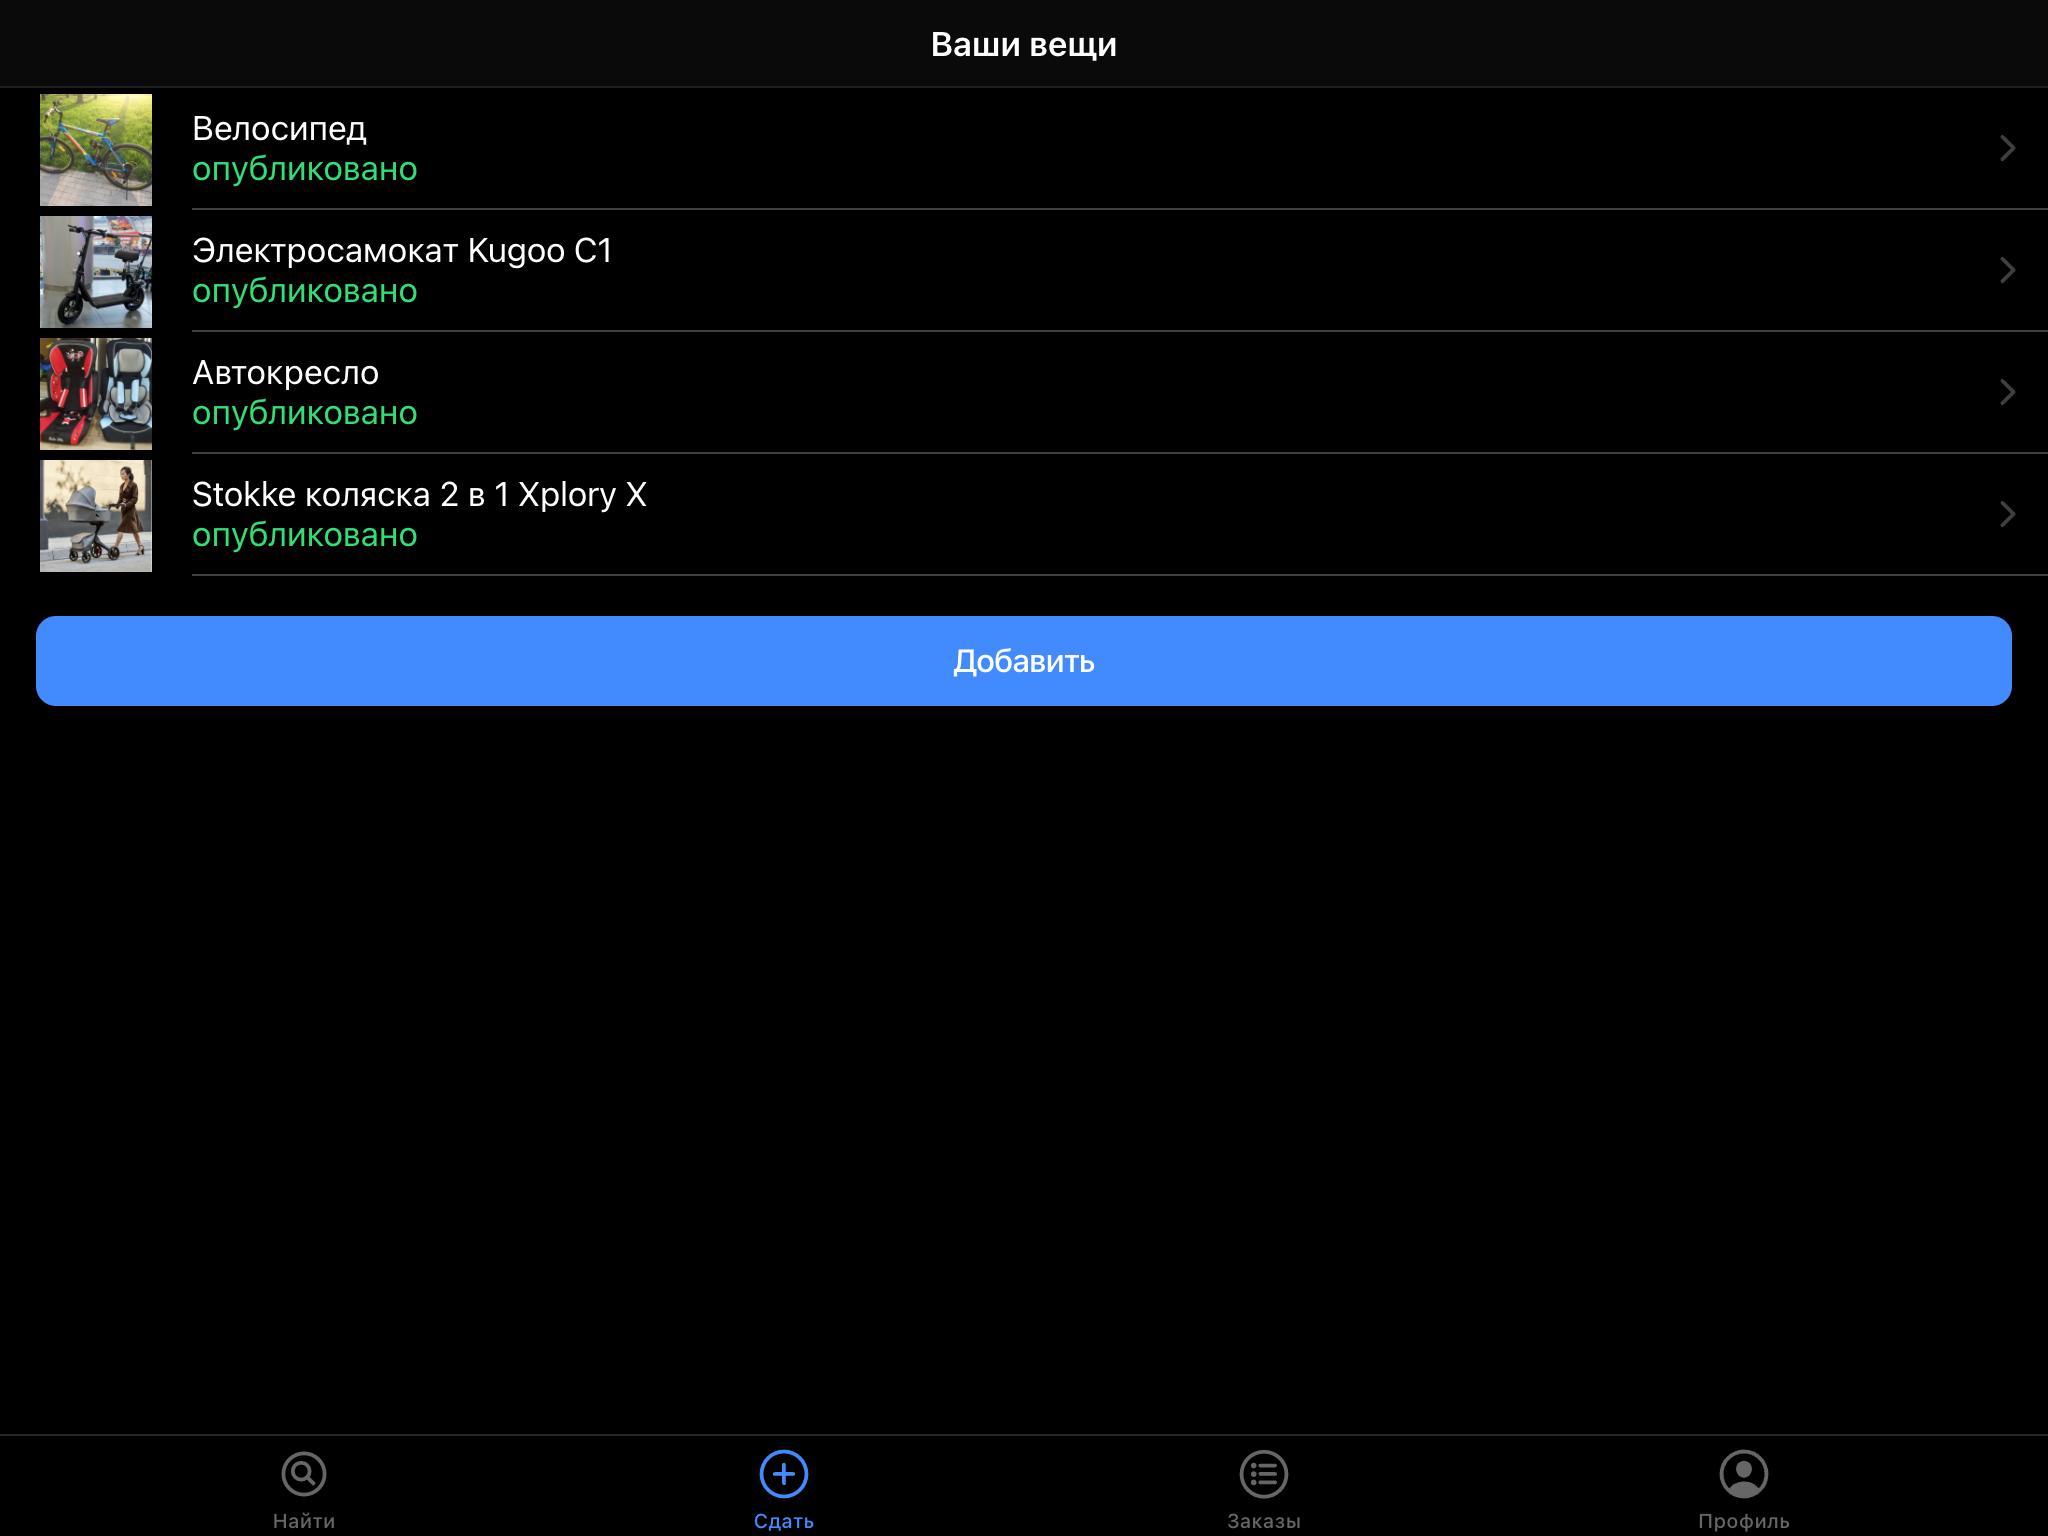Open the Электросамокат Kugoo C1 thumbnail
This screenshot has width=2048, height=1536.
(x=96, y=272)
